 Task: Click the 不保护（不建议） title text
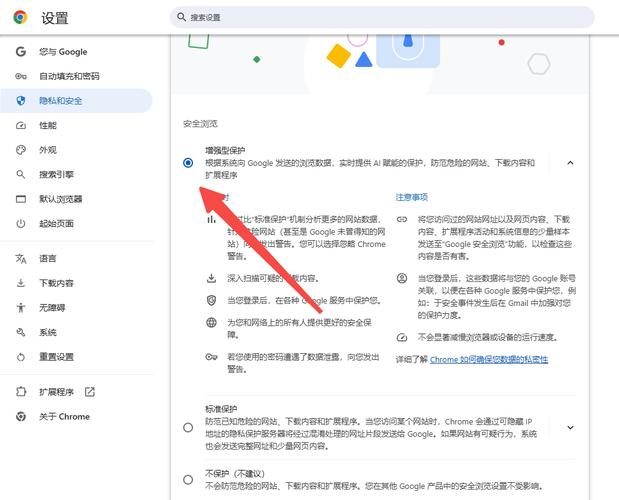tap(235, 474)
